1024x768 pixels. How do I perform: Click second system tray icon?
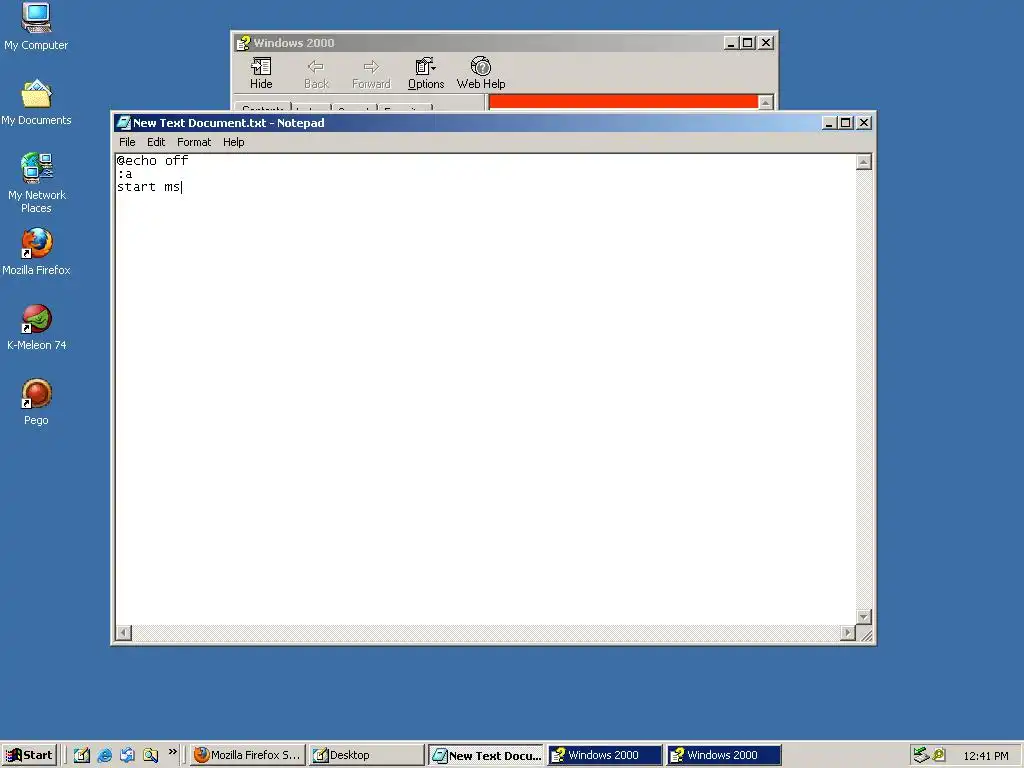pyautogui.click(x=938, y=755)
